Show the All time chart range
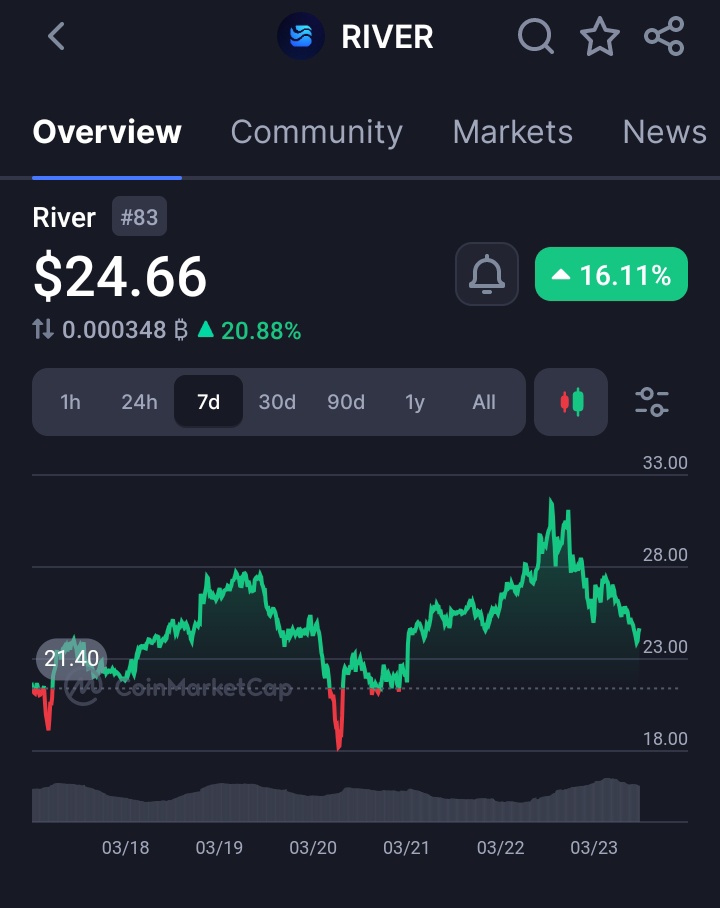 click(x=484, y=402)
